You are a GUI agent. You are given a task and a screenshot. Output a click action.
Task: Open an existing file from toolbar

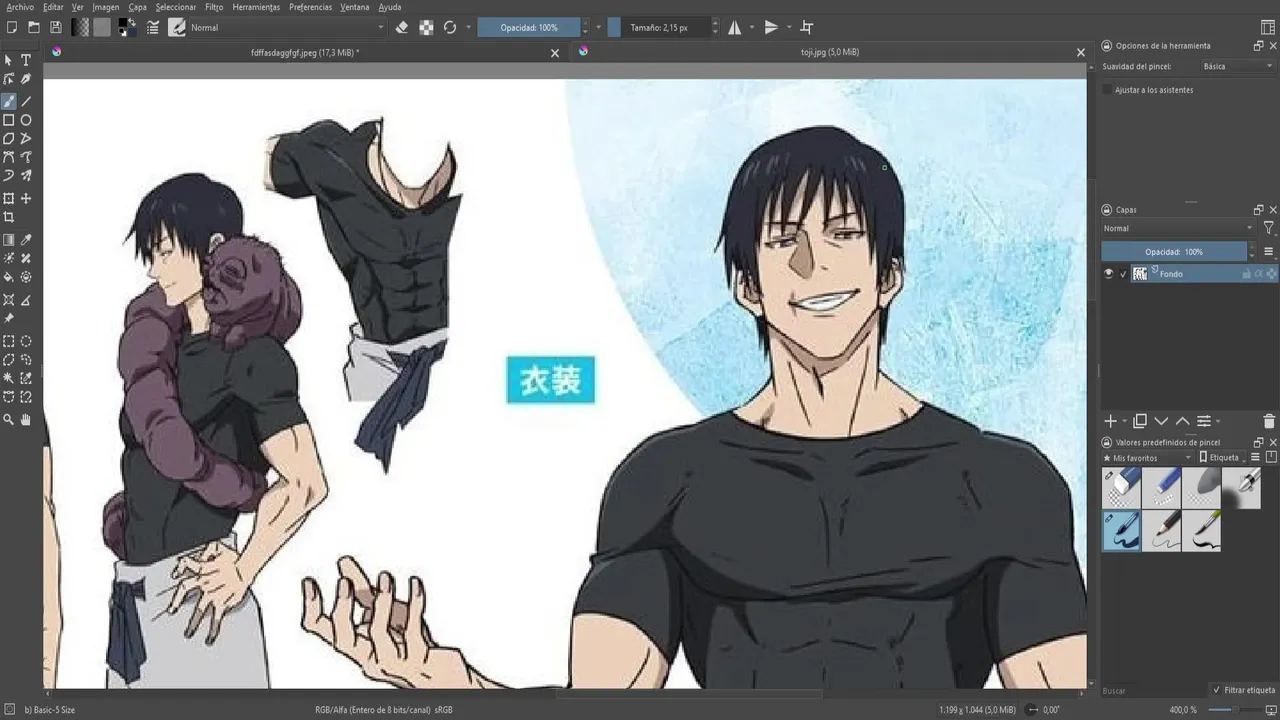click(33, 27)
